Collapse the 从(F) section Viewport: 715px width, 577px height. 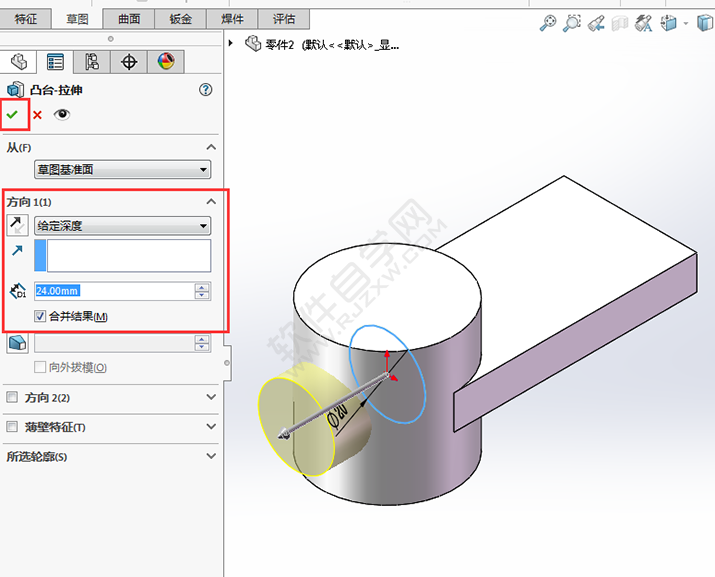coord(211,147)
